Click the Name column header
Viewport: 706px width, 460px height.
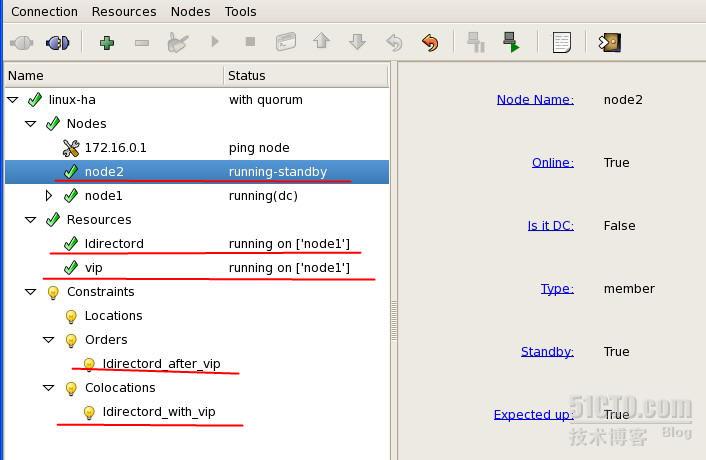coord(114,76)
